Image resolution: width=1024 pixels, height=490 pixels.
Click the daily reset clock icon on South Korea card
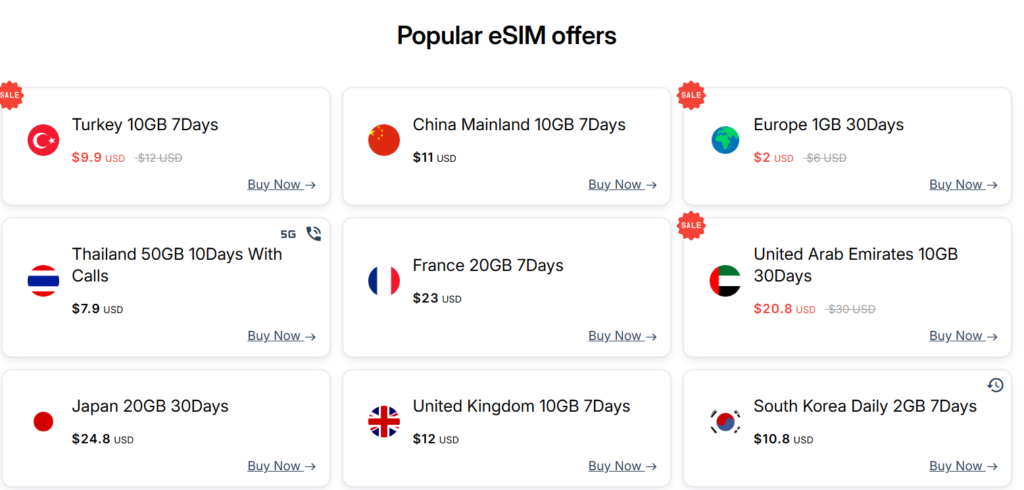[x=995, y=385]
